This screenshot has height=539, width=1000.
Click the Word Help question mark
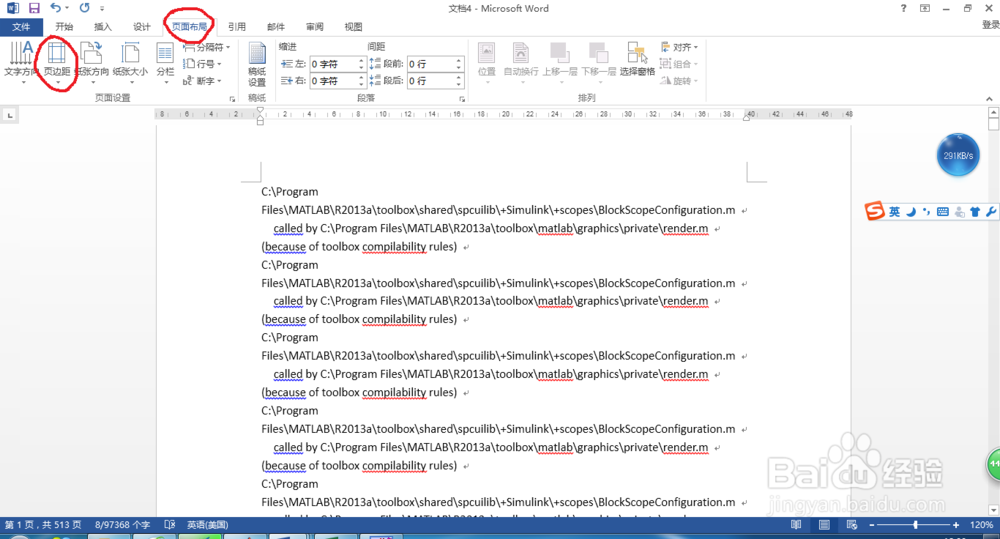(903, 8)
